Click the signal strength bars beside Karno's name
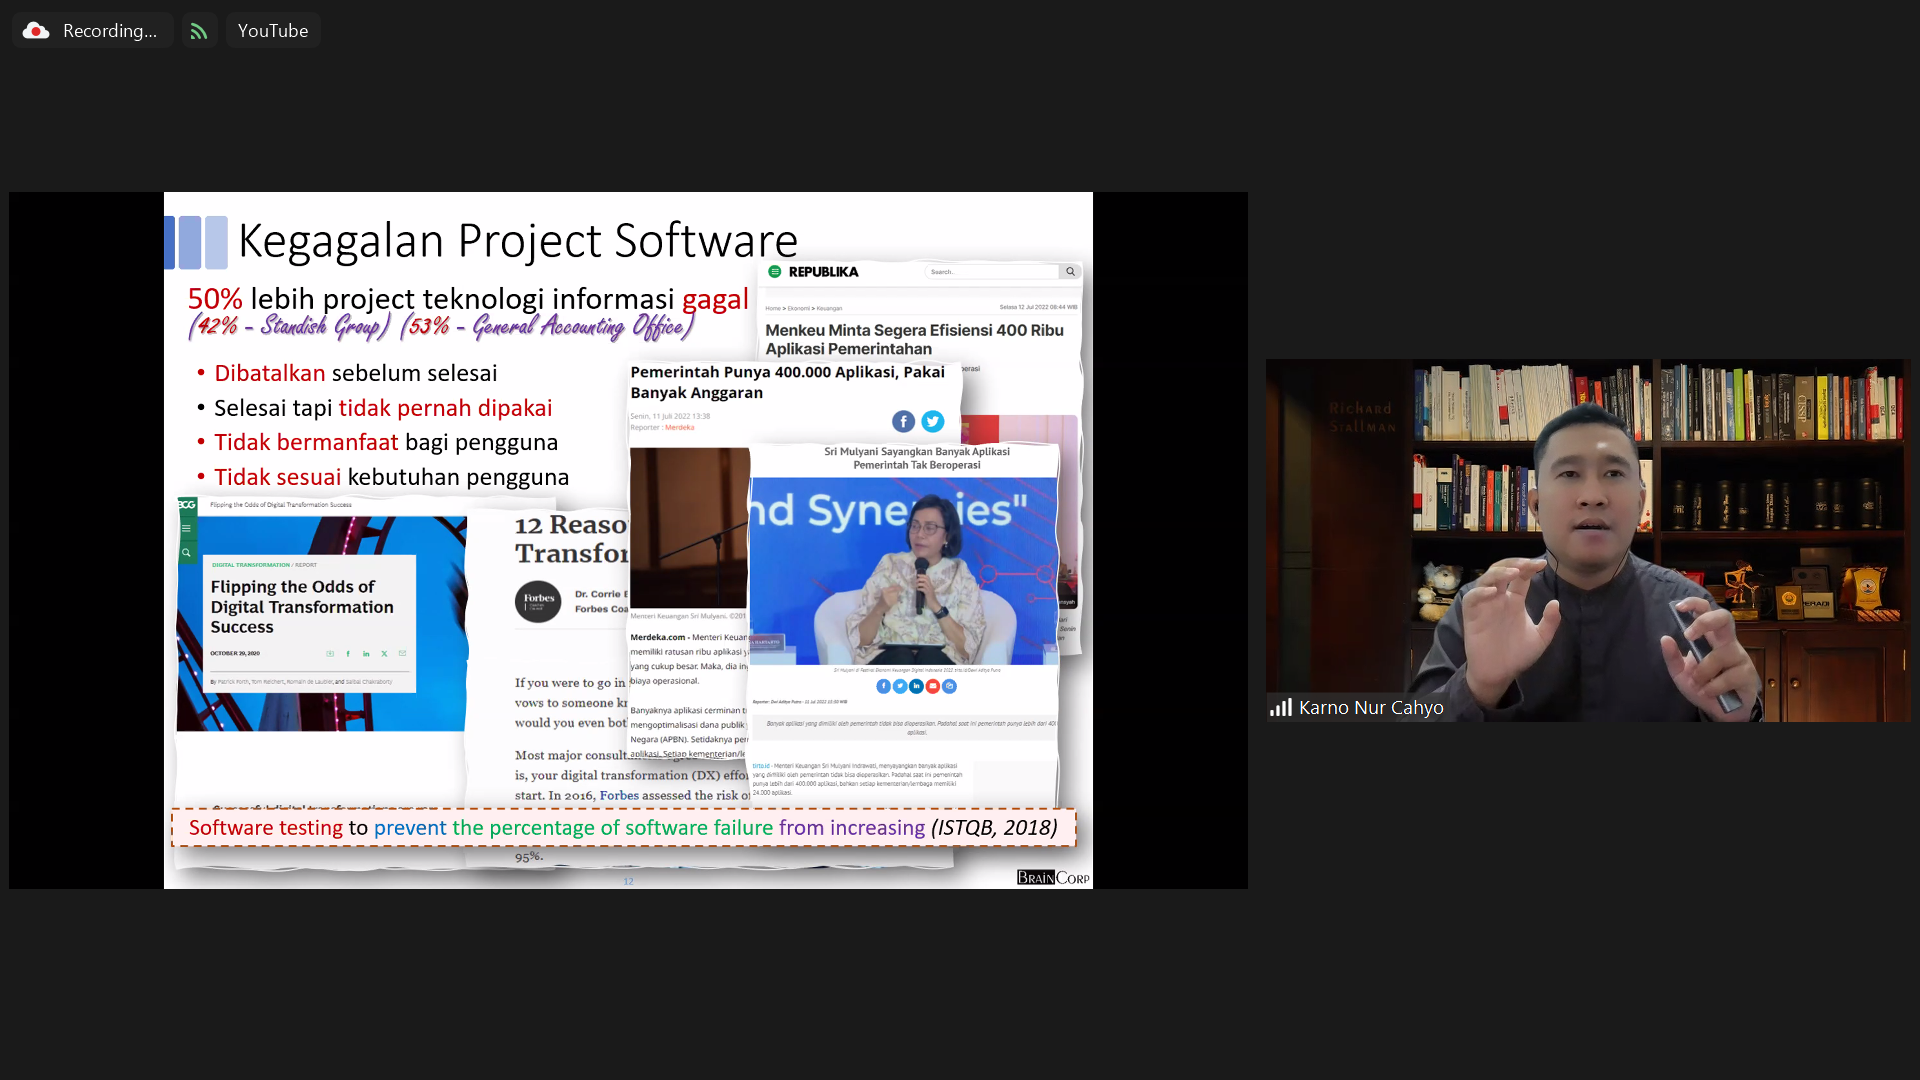 tap(1280, 708)
